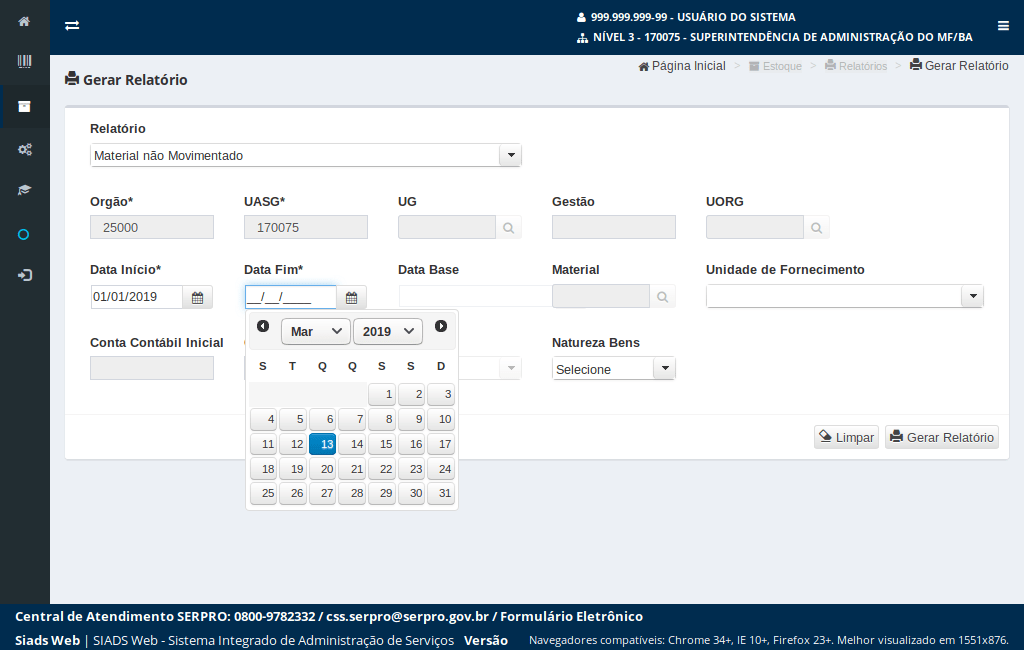Open the Relatório dropdown arrow
The width and height of the screenshot is (1024, 650).
pos(511,155)
